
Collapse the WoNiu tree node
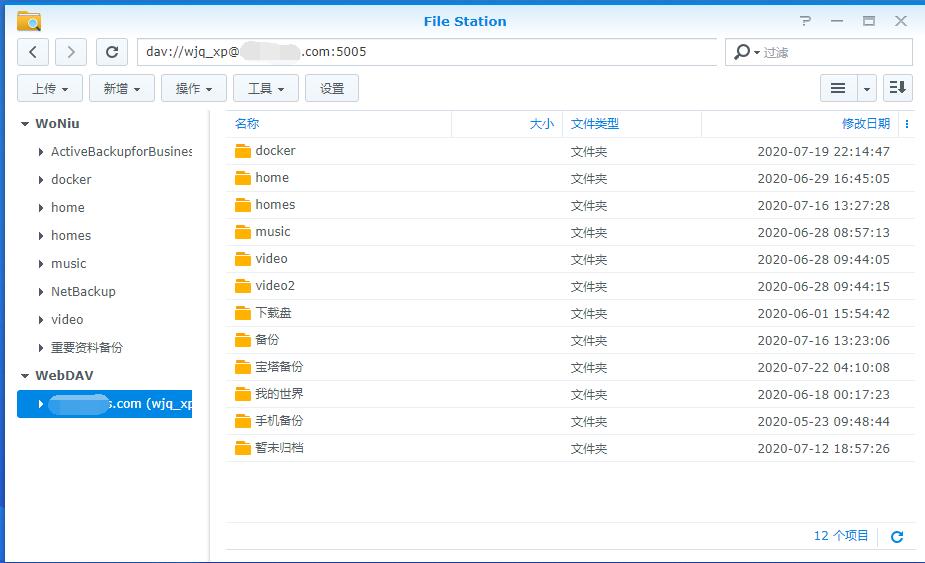click(25, 124)
